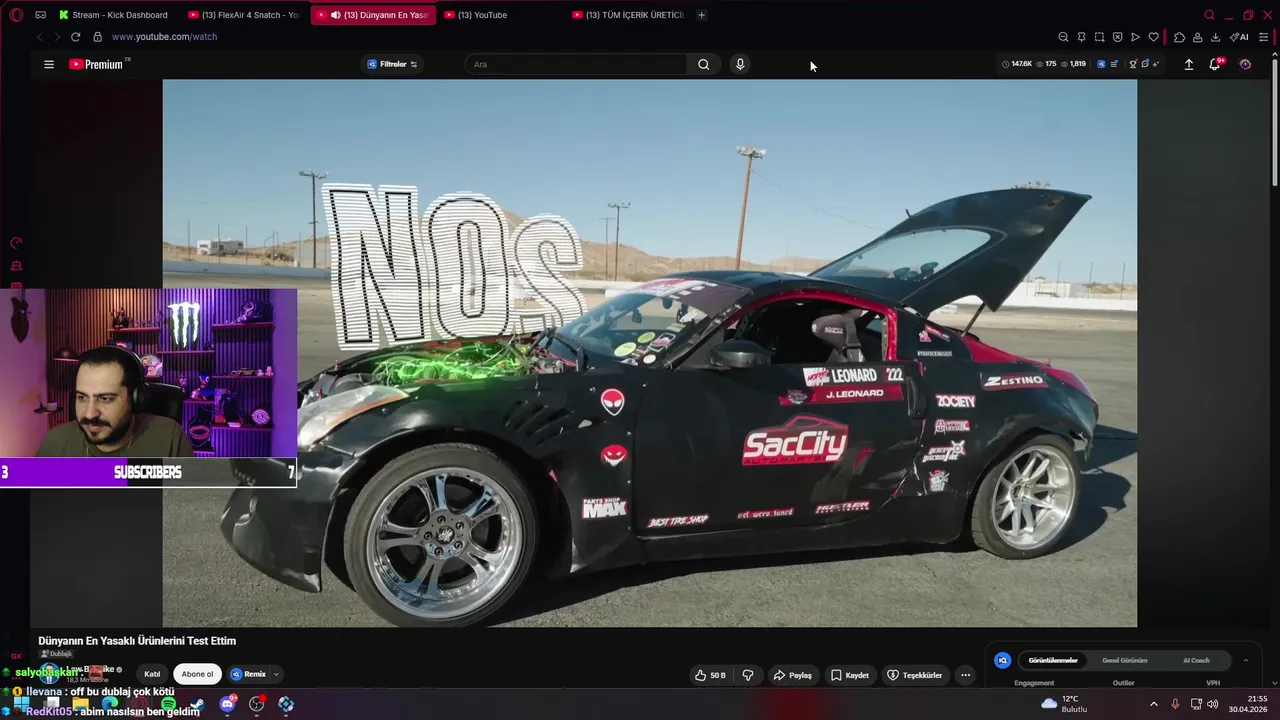Click the Remix button

pos(248,674)
